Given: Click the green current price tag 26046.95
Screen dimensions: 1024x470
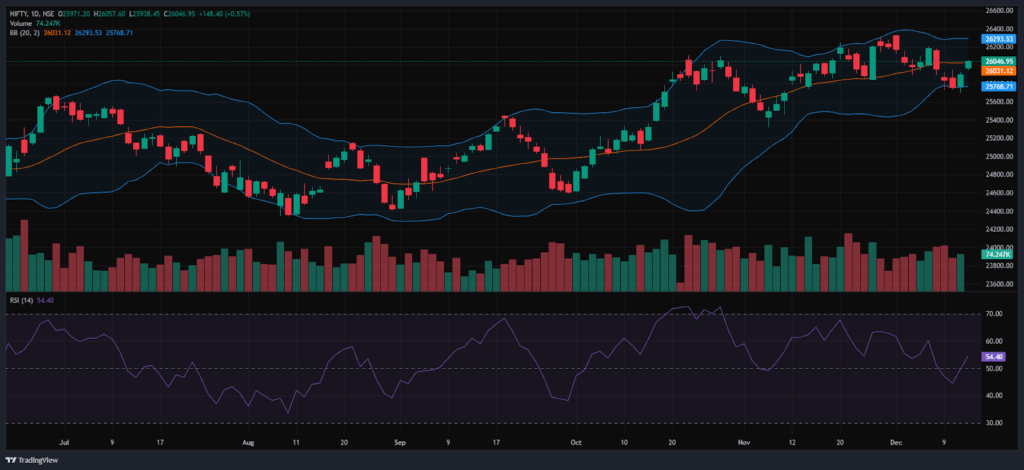Looking at the screenshot, I should [999, 62].
